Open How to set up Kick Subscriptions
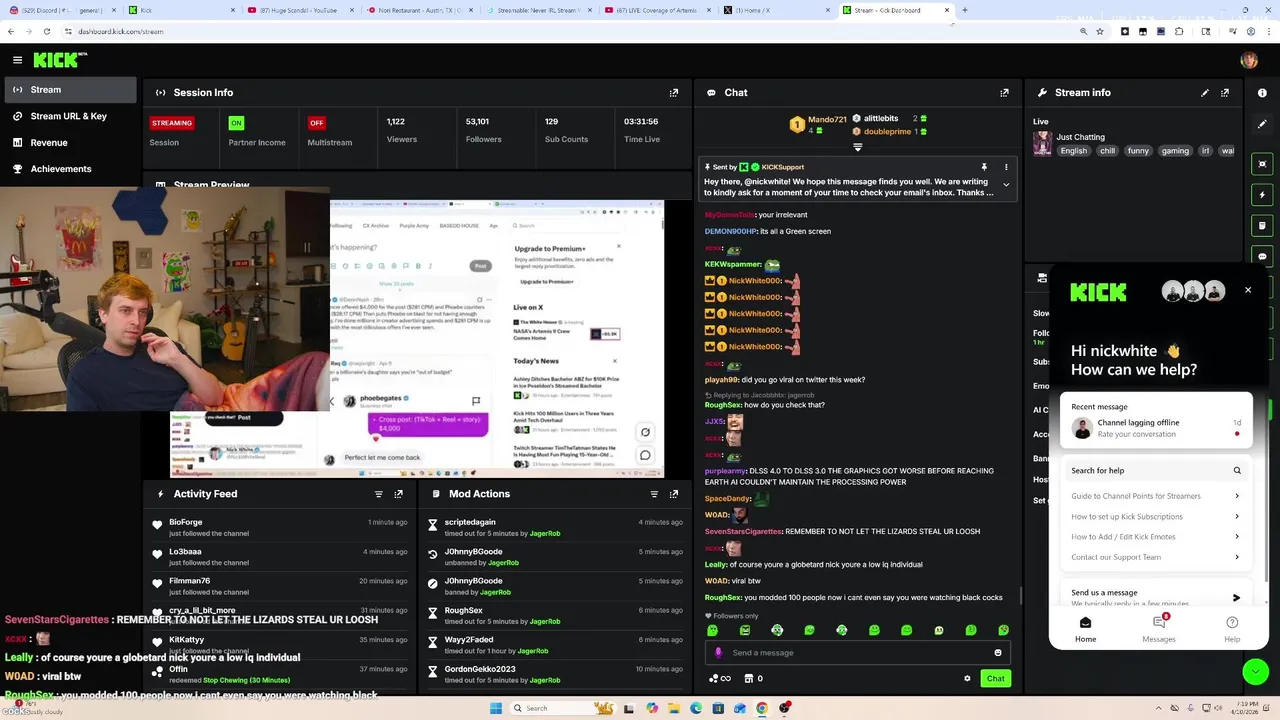This screenshot has height=720, width=1280. pyautogui.click(x=1155, y=517)
